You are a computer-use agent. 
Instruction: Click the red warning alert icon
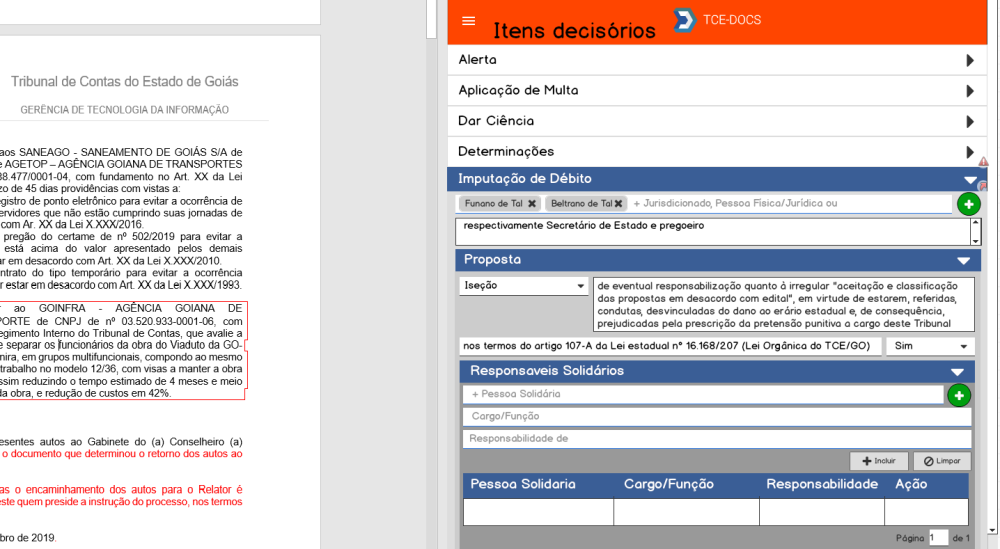[983, 162]
